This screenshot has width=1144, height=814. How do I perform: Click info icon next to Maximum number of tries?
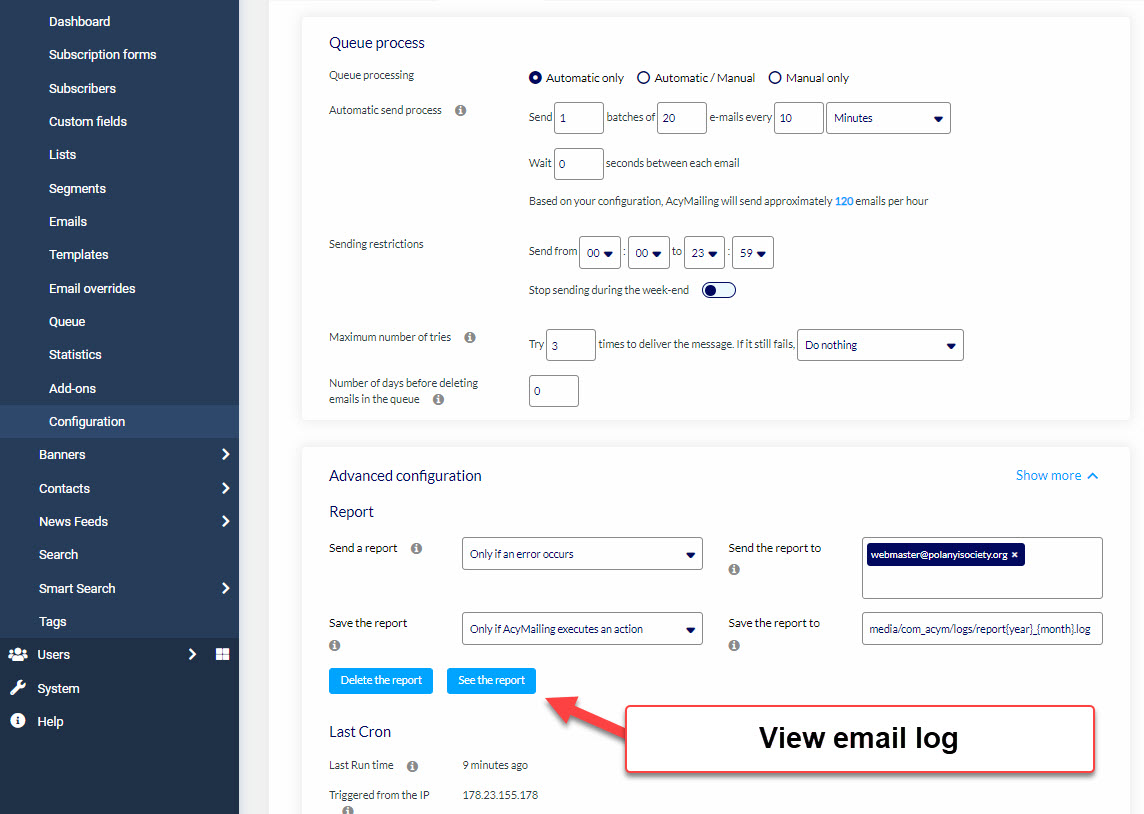(x=470, y=338)
